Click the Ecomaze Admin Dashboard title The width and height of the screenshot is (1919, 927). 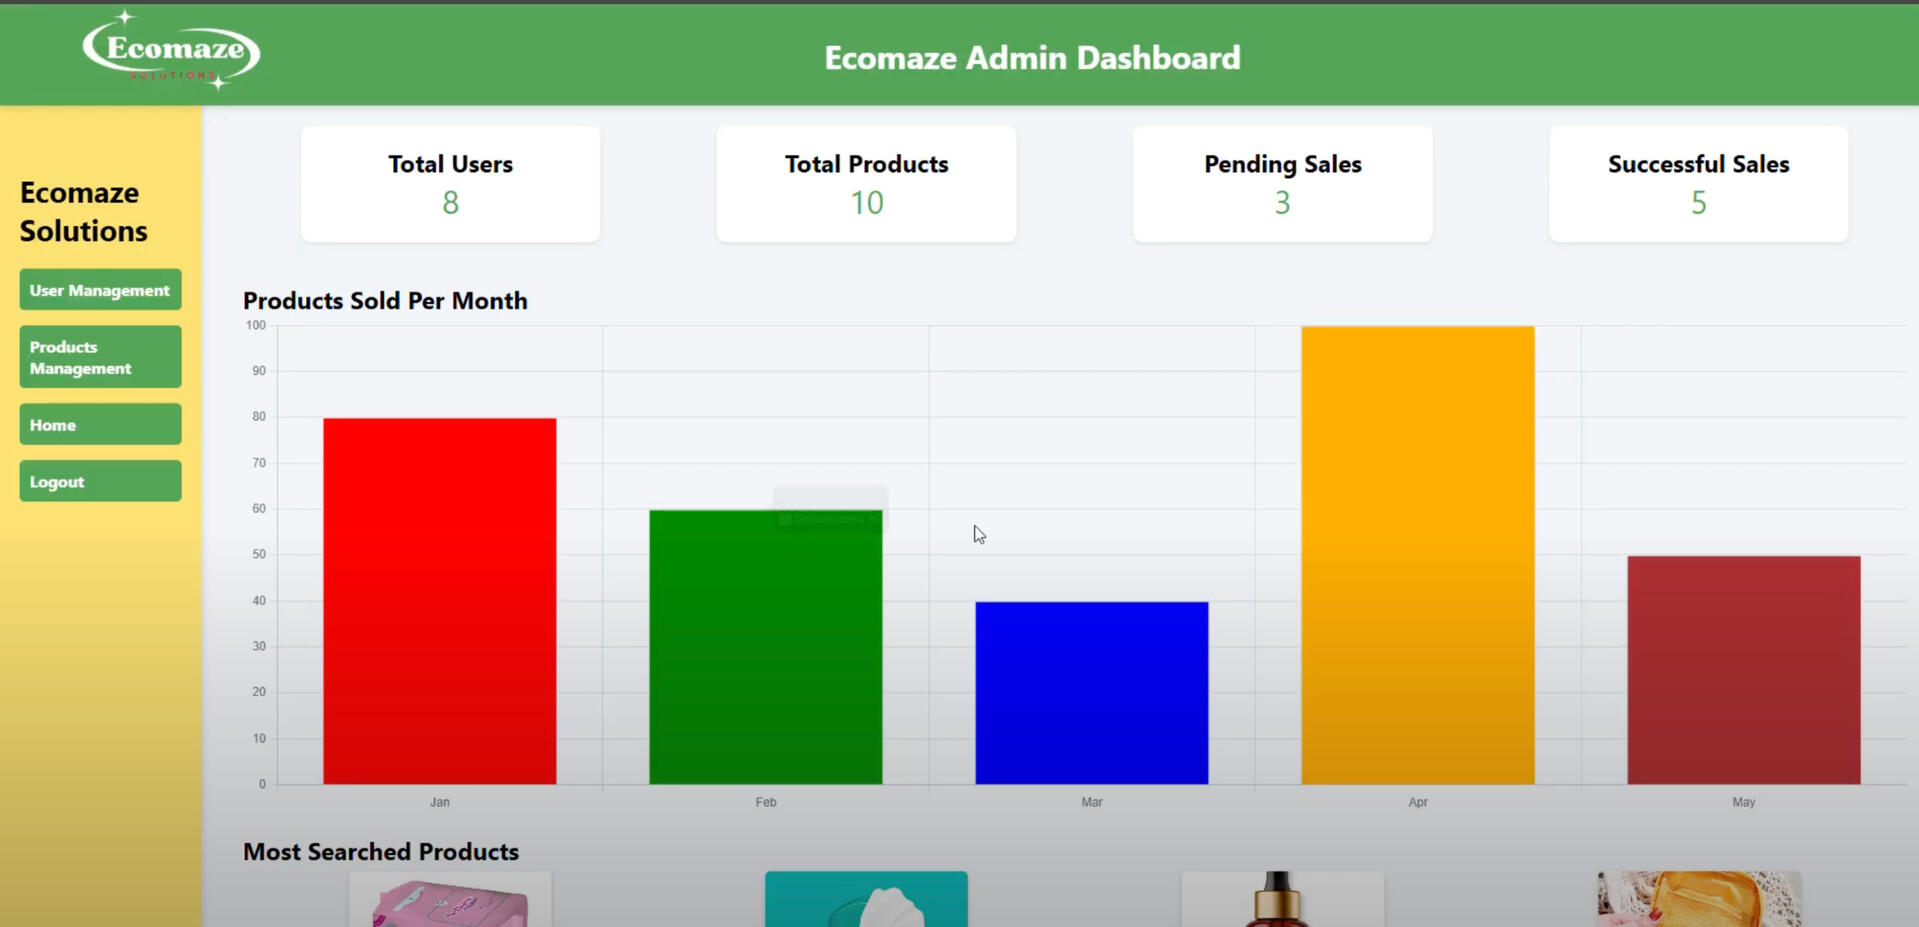click(1032, 58)
